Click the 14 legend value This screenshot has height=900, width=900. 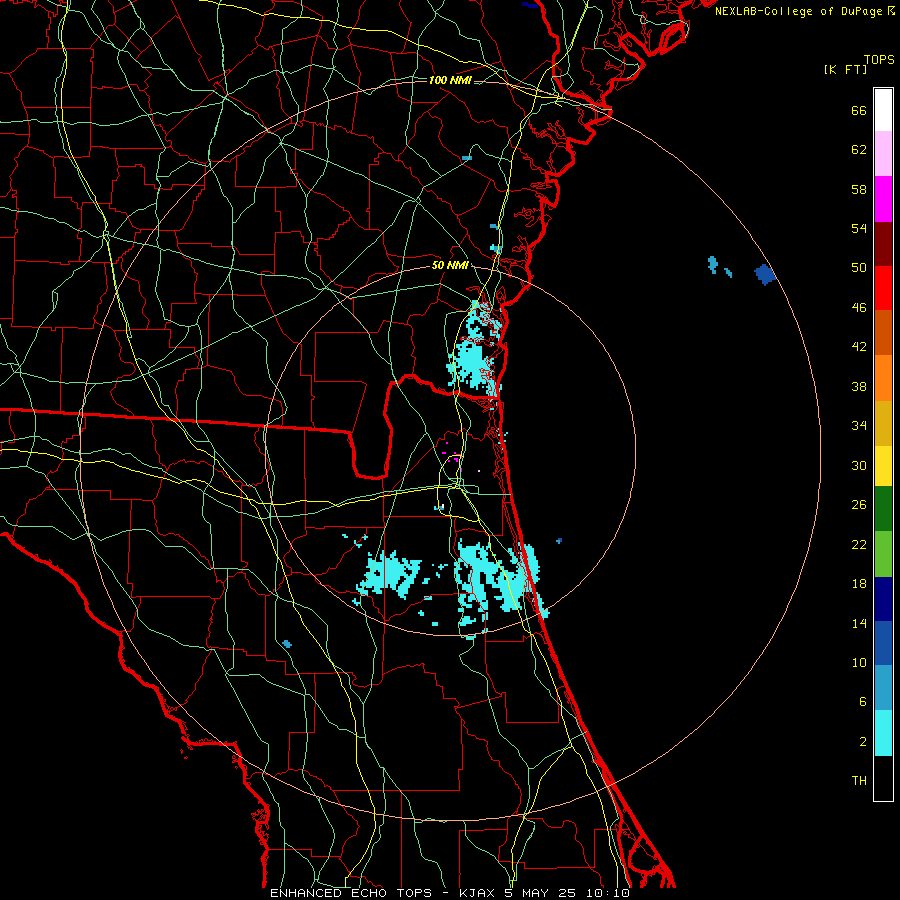tap(859, 623)
